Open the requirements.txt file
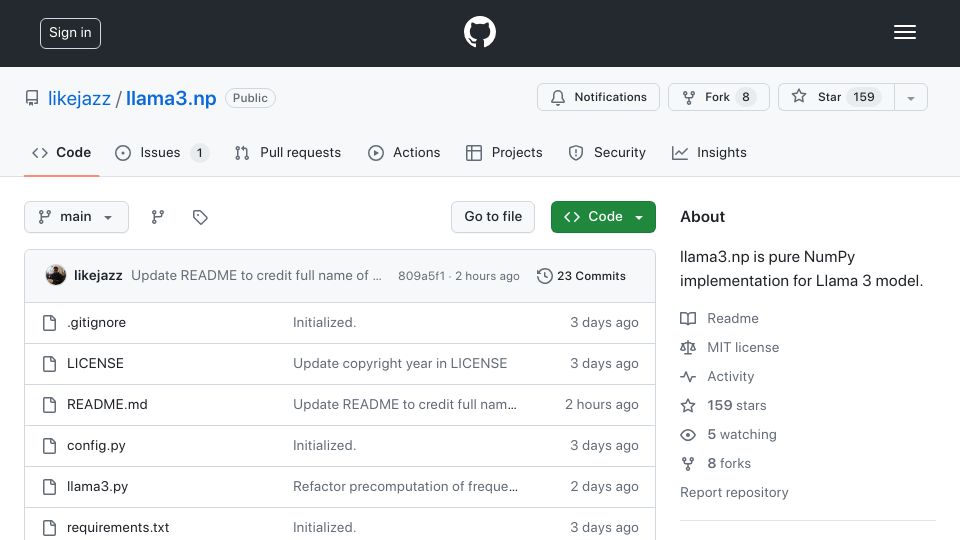 [118, 527]
